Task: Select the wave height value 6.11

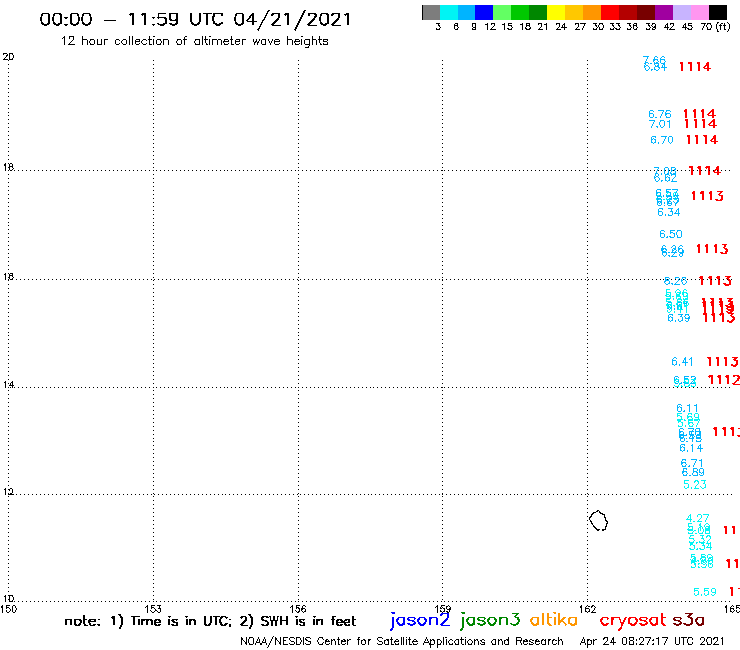Action: click(x=687, y=408)
